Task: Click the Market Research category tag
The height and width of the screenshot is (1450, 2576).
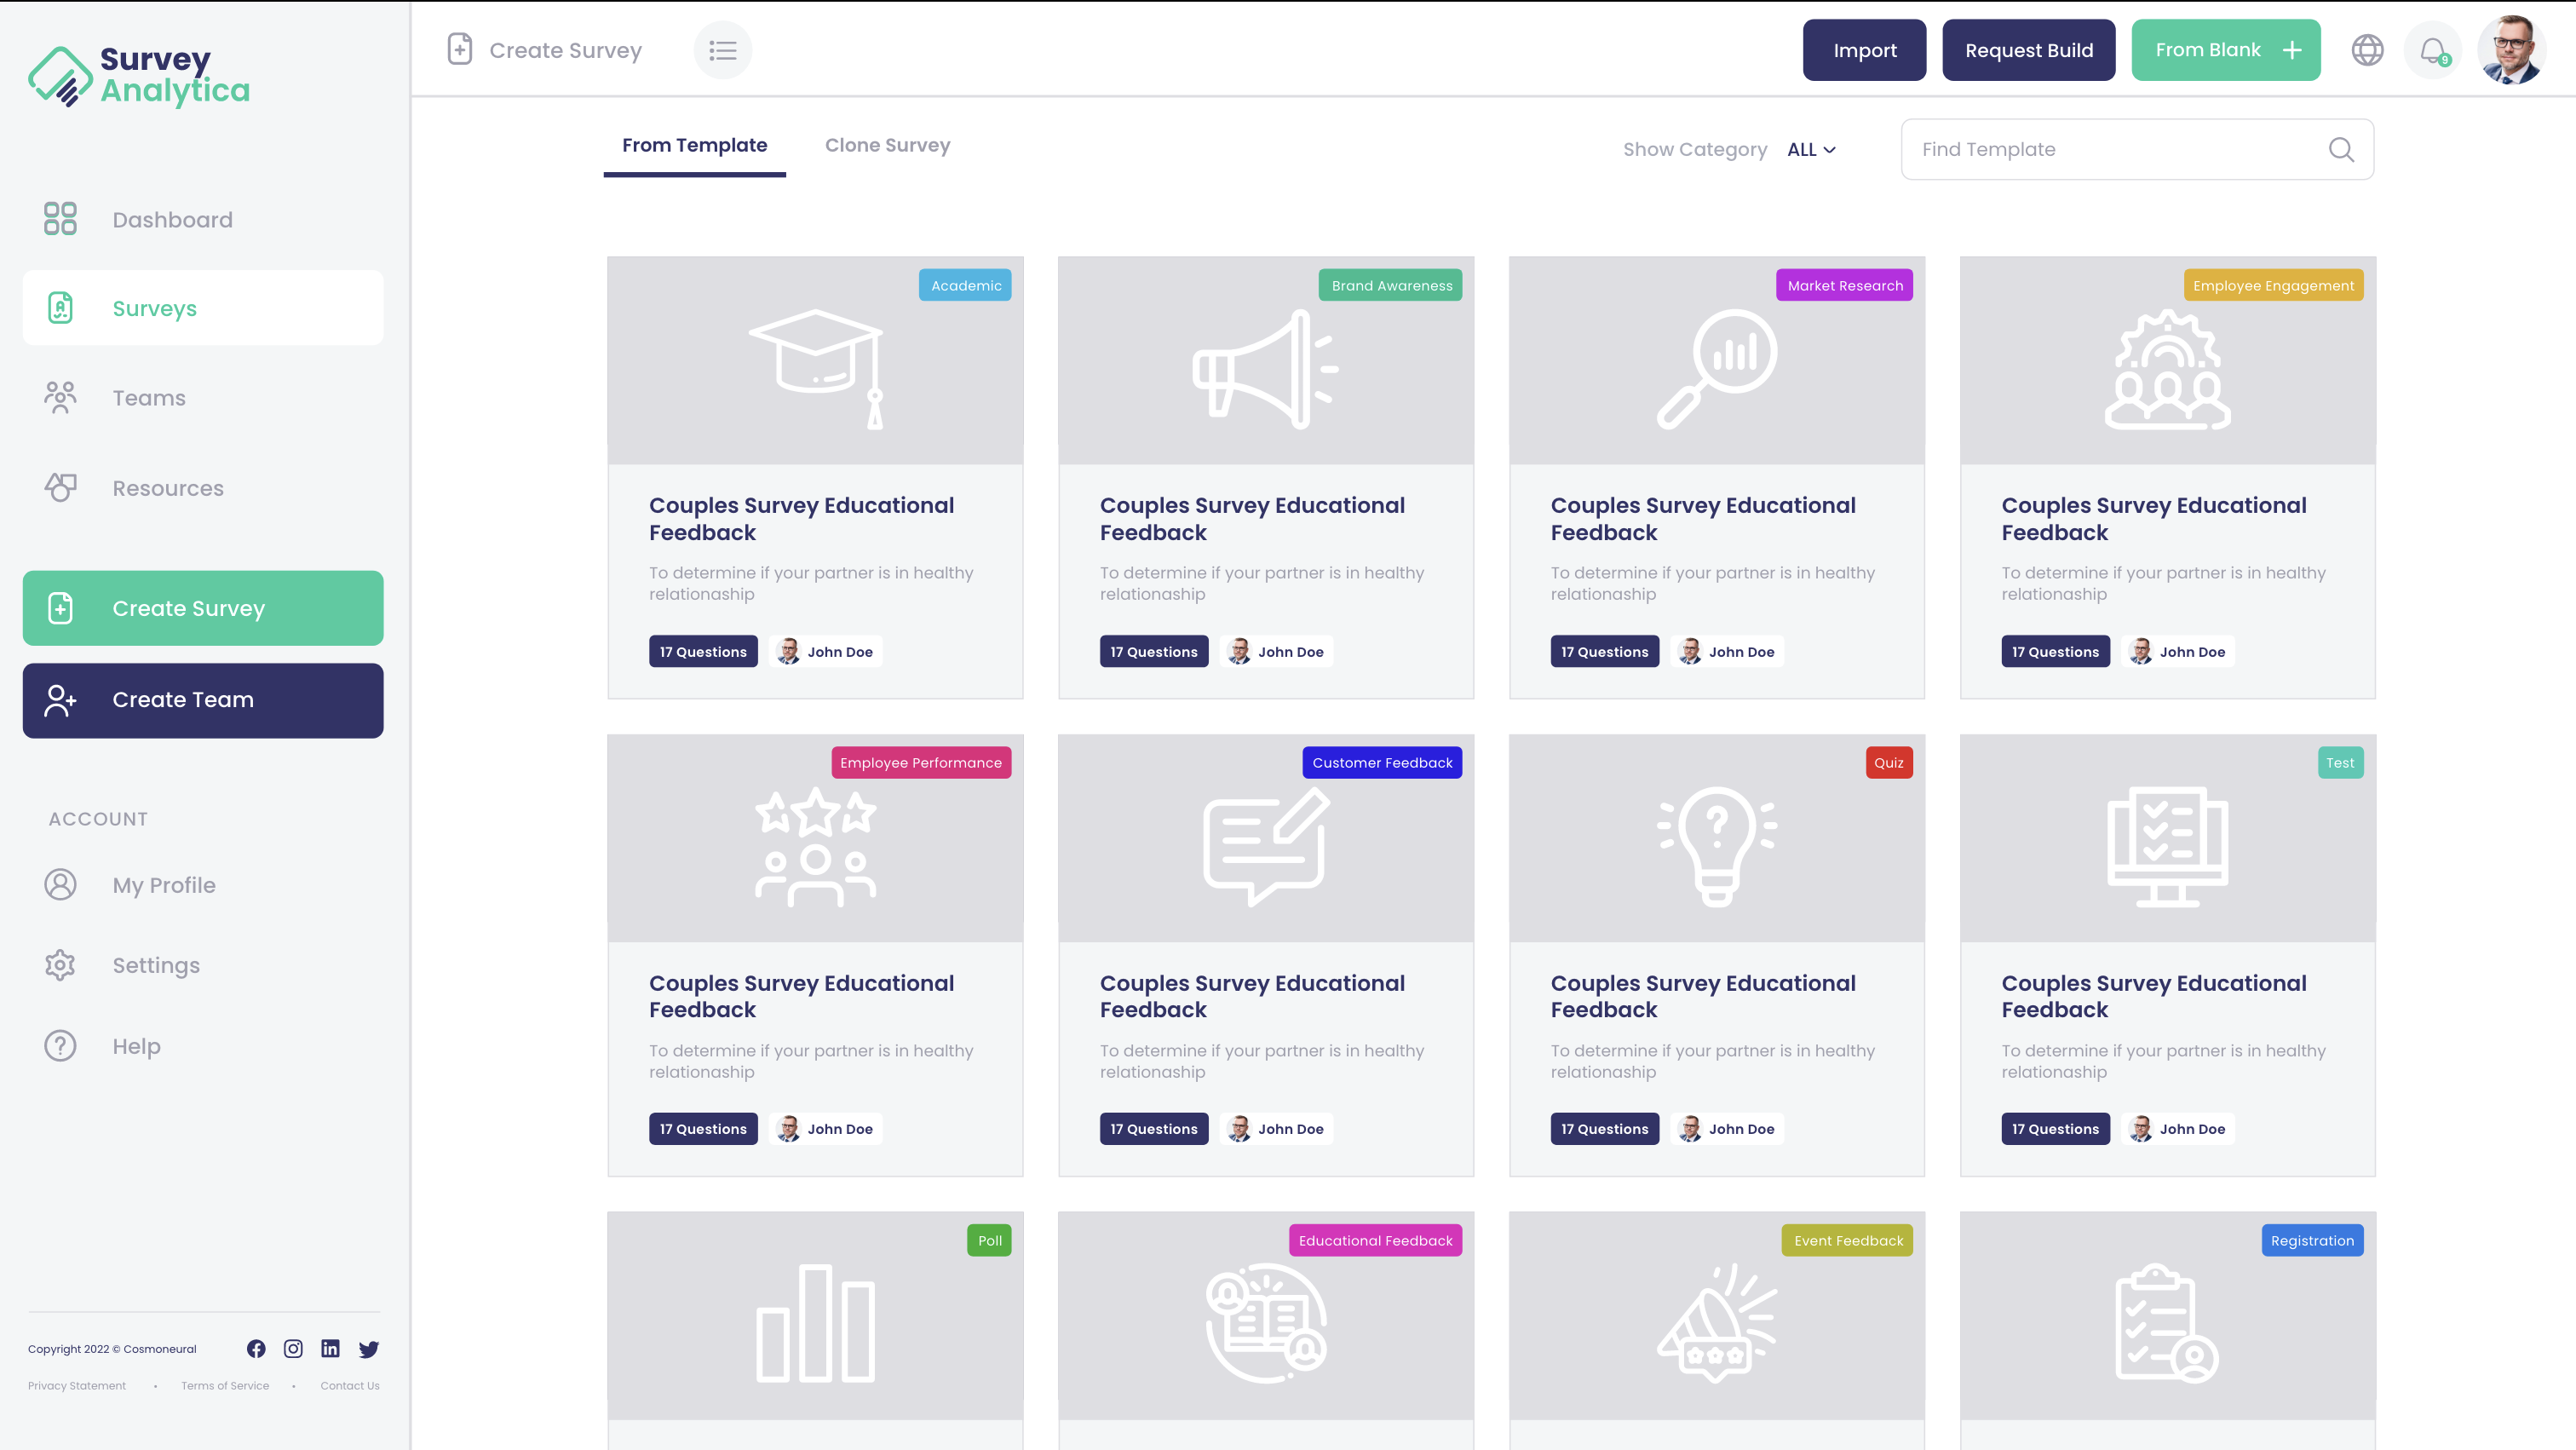Action: (x=1844, y=285)
